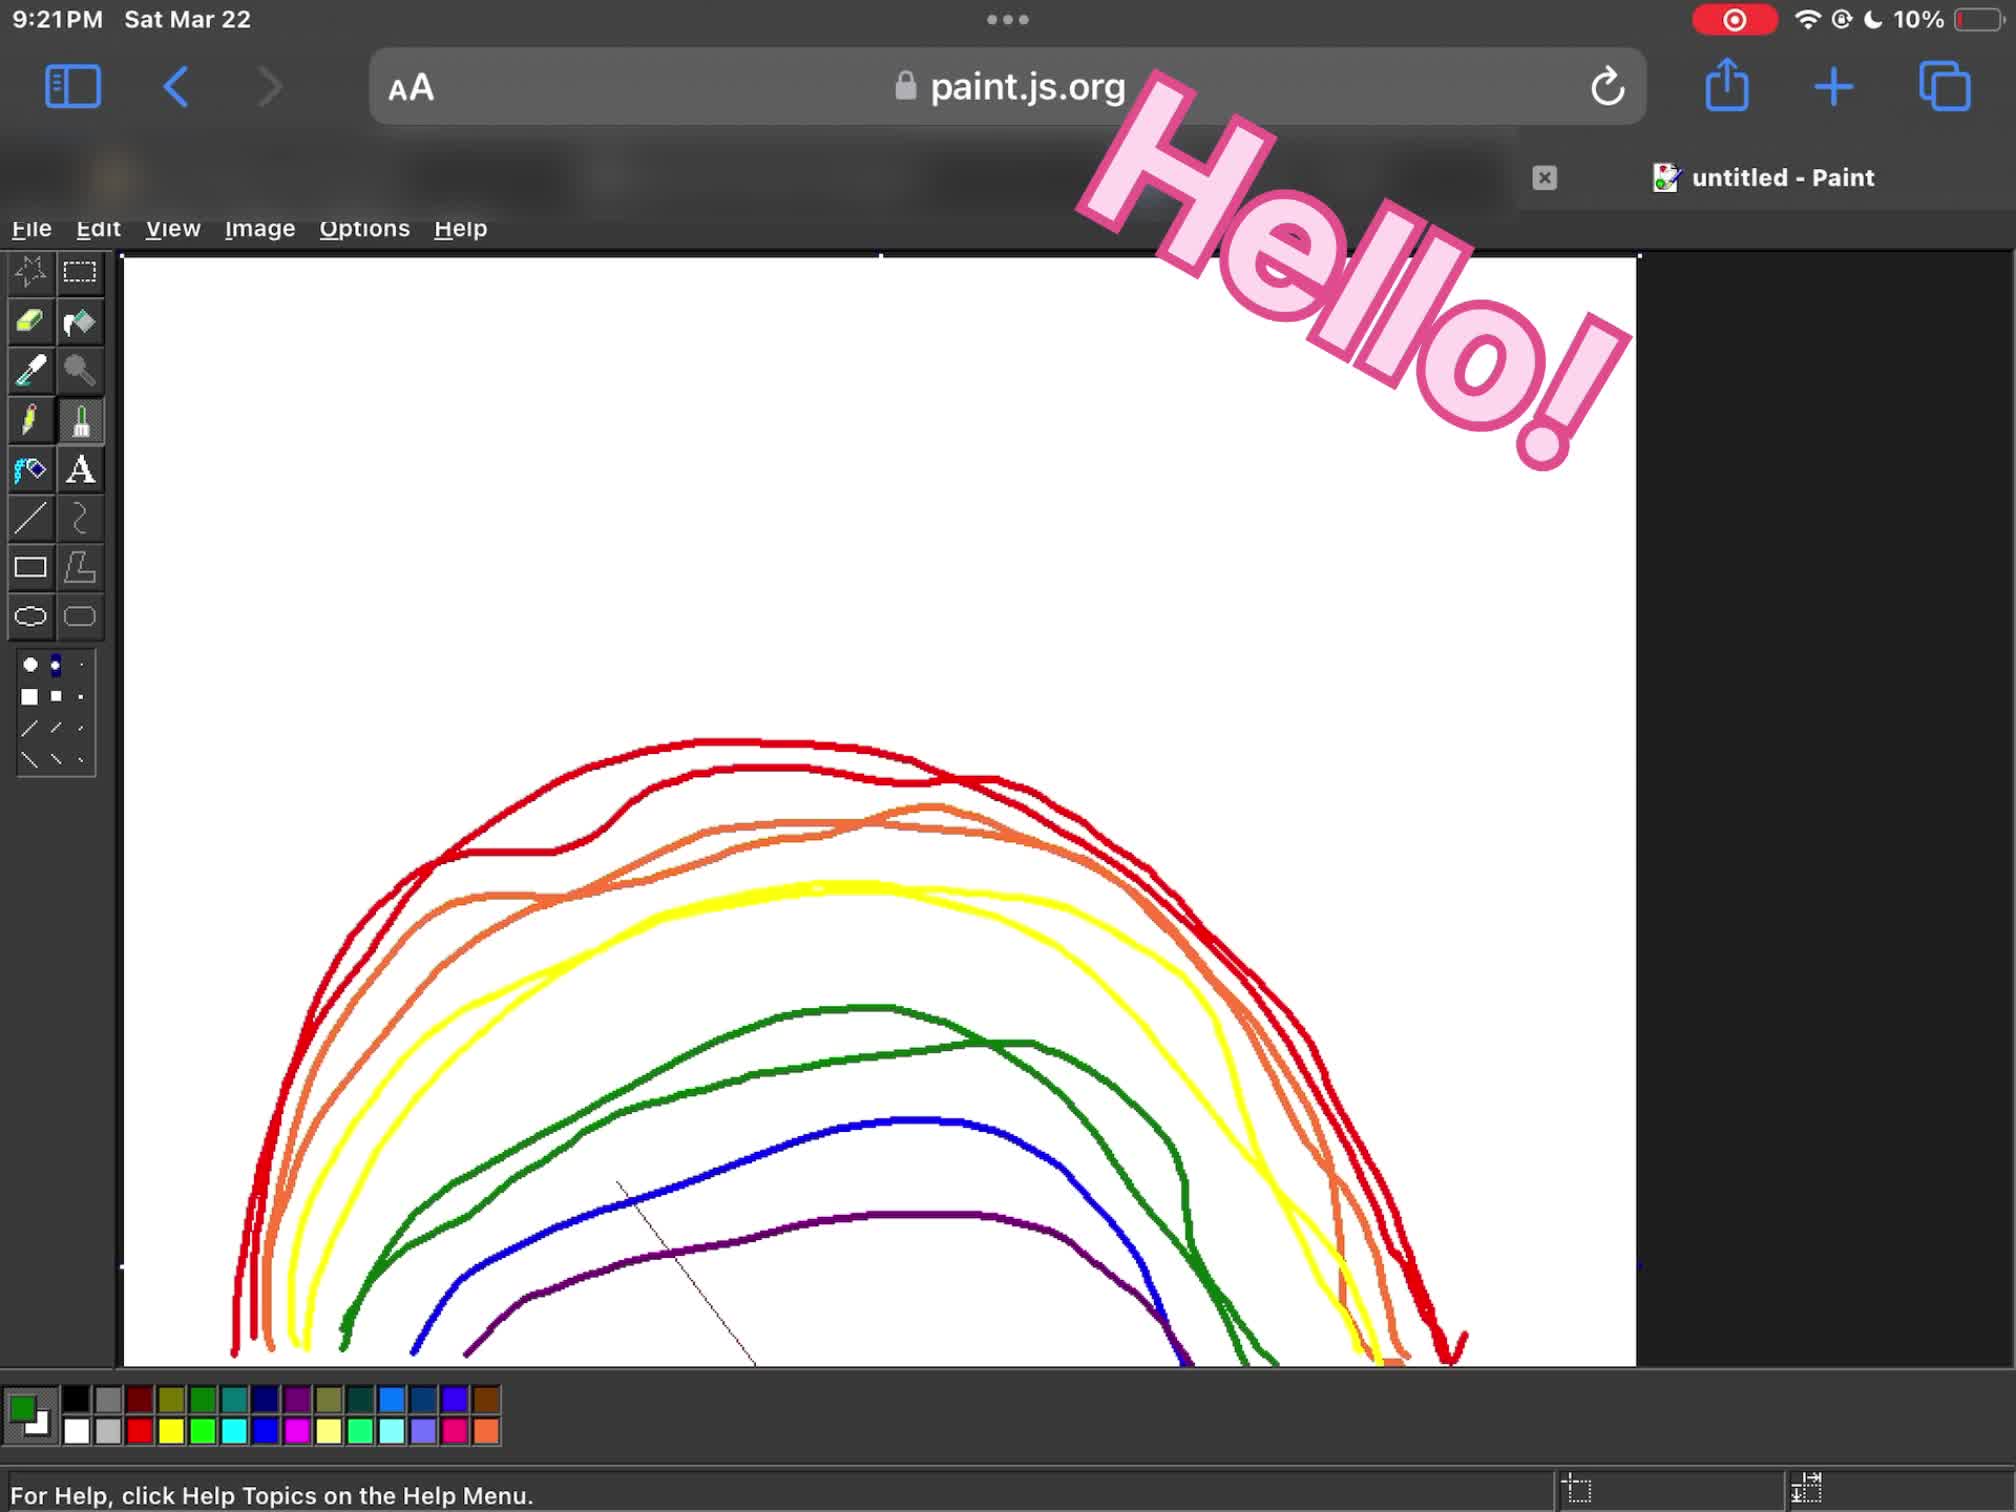Image resolution: width=2016 pixels, height=1512 pixels.
Task: Select the Free-Form Select tool
Action: point(30,272)
